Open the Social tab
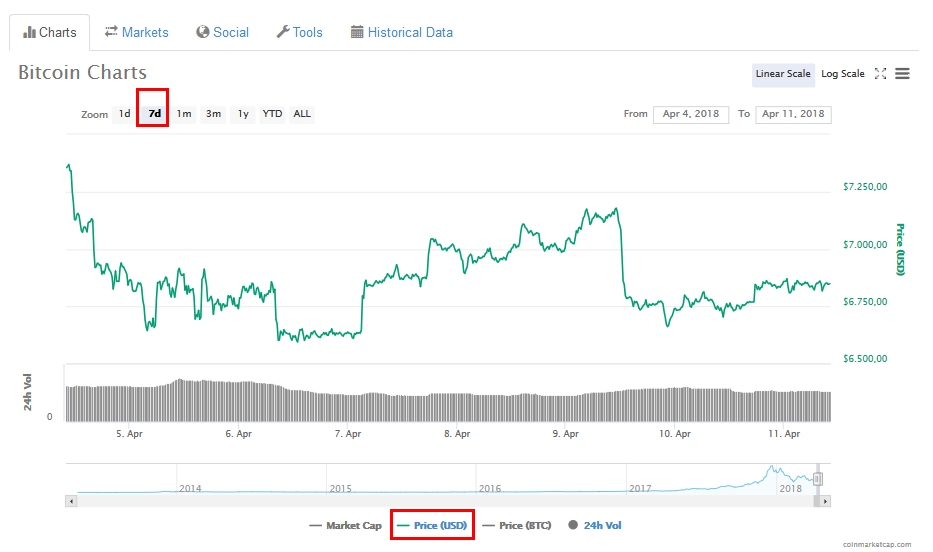The width and height of the screenshot is (933, 552). tap(223, 33)
